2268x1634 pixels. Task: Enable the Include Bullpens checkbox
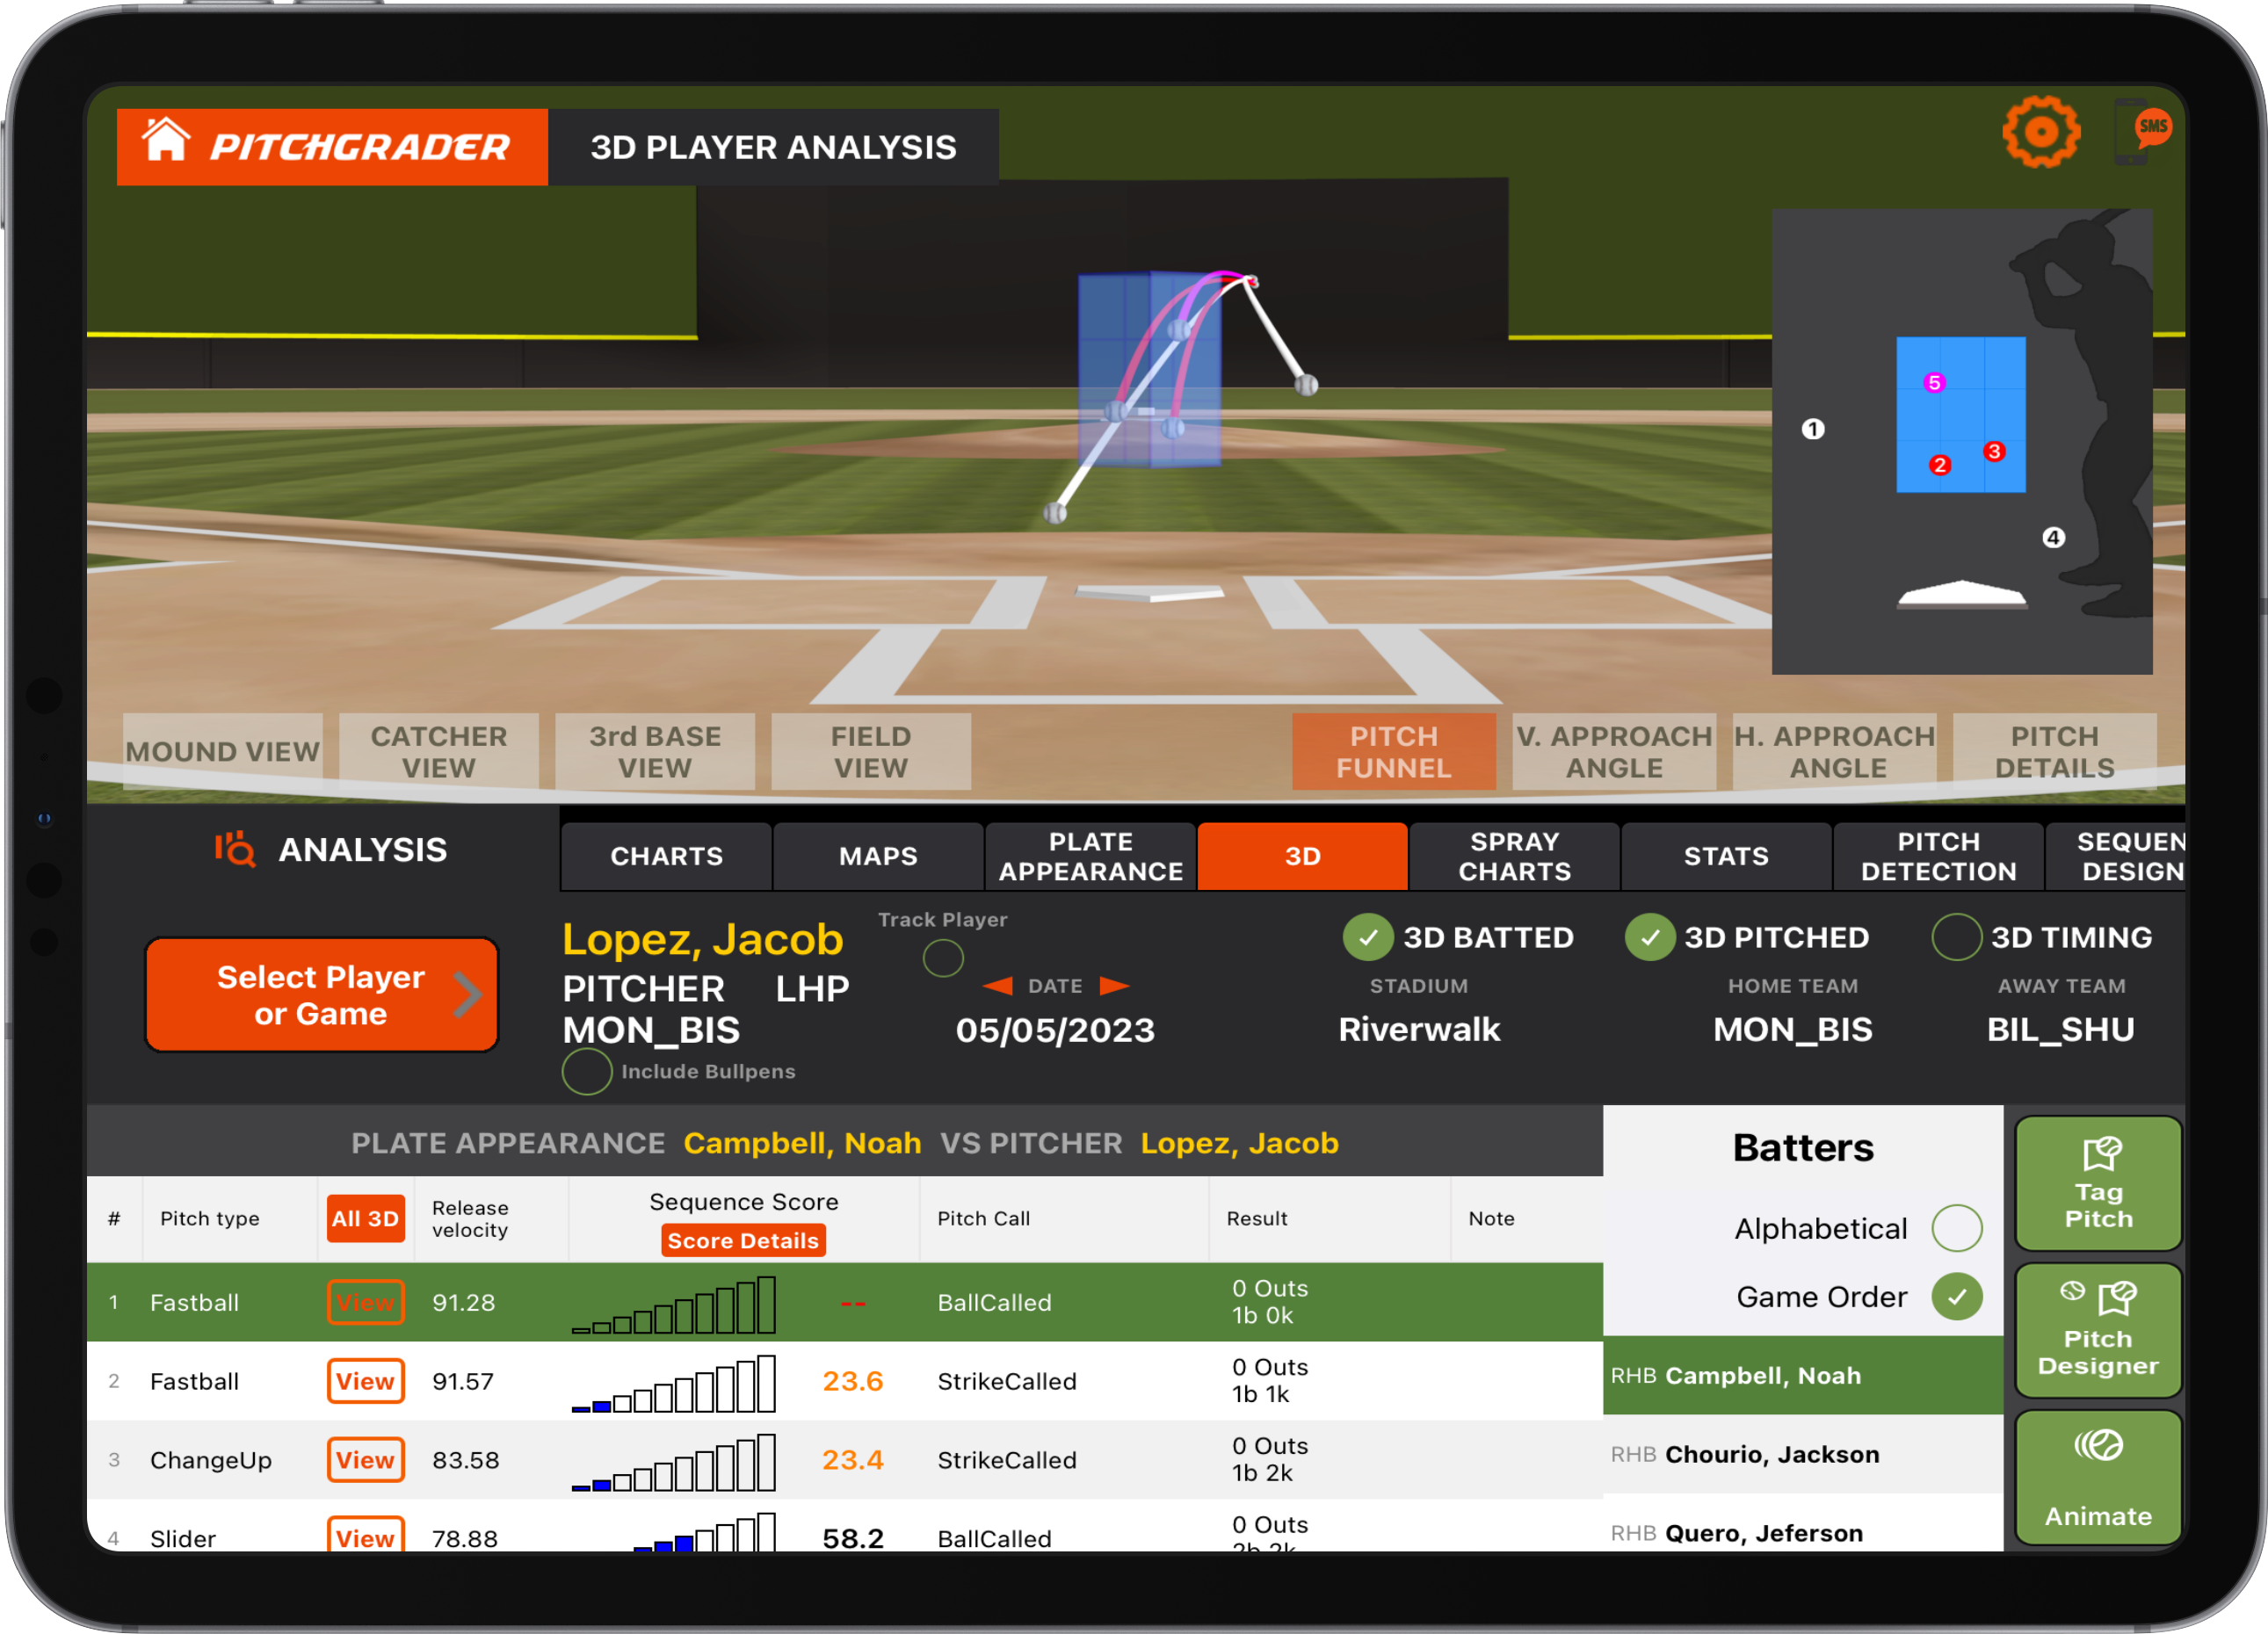pyautogui.click(x=587, y=1071)
